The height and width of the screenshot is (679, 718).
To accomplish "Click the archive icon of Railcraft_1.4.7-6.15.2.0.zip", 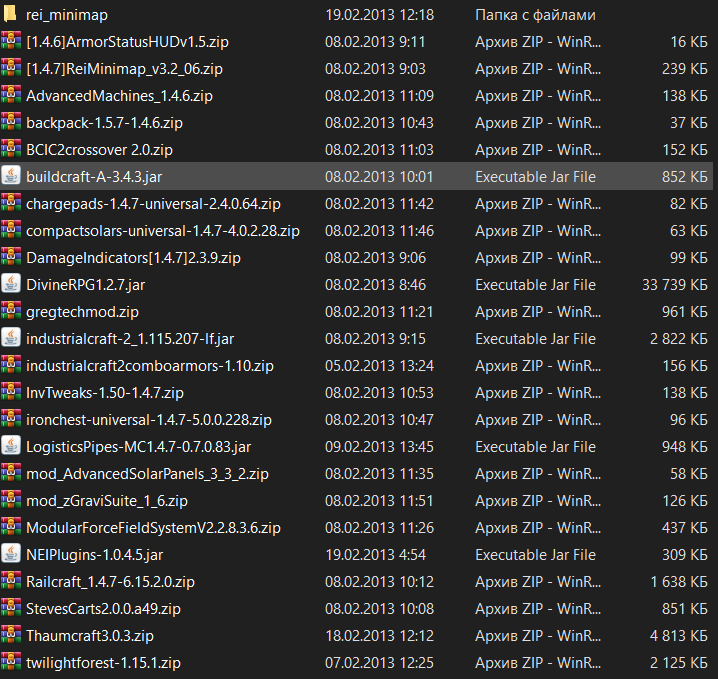I will (11, 581).
